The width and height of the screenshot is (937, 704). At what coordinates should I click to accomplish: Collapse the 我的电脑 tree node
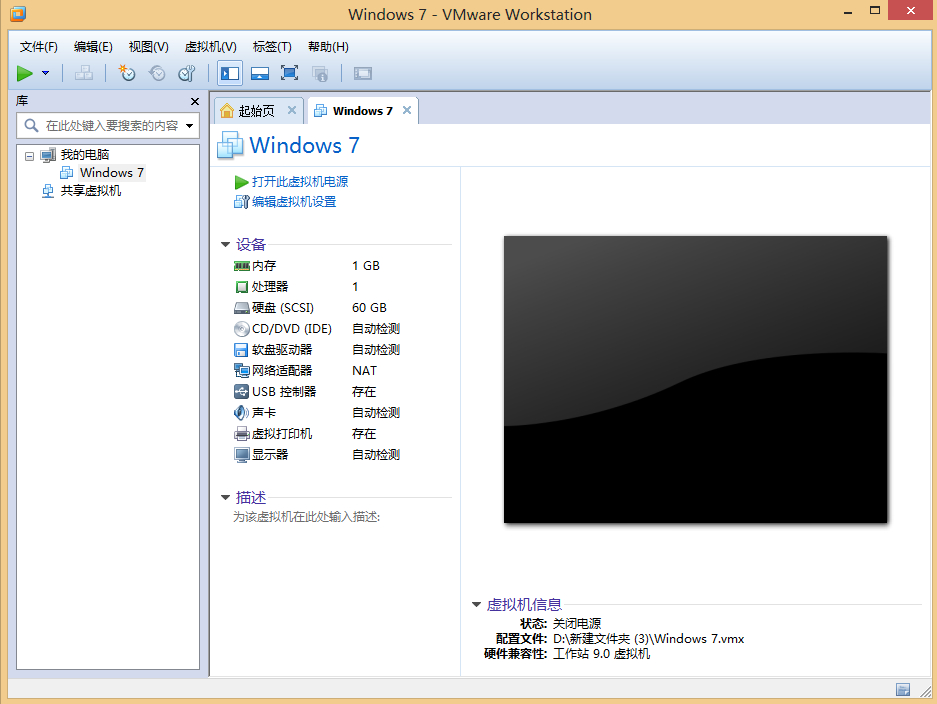pos(29,156)
